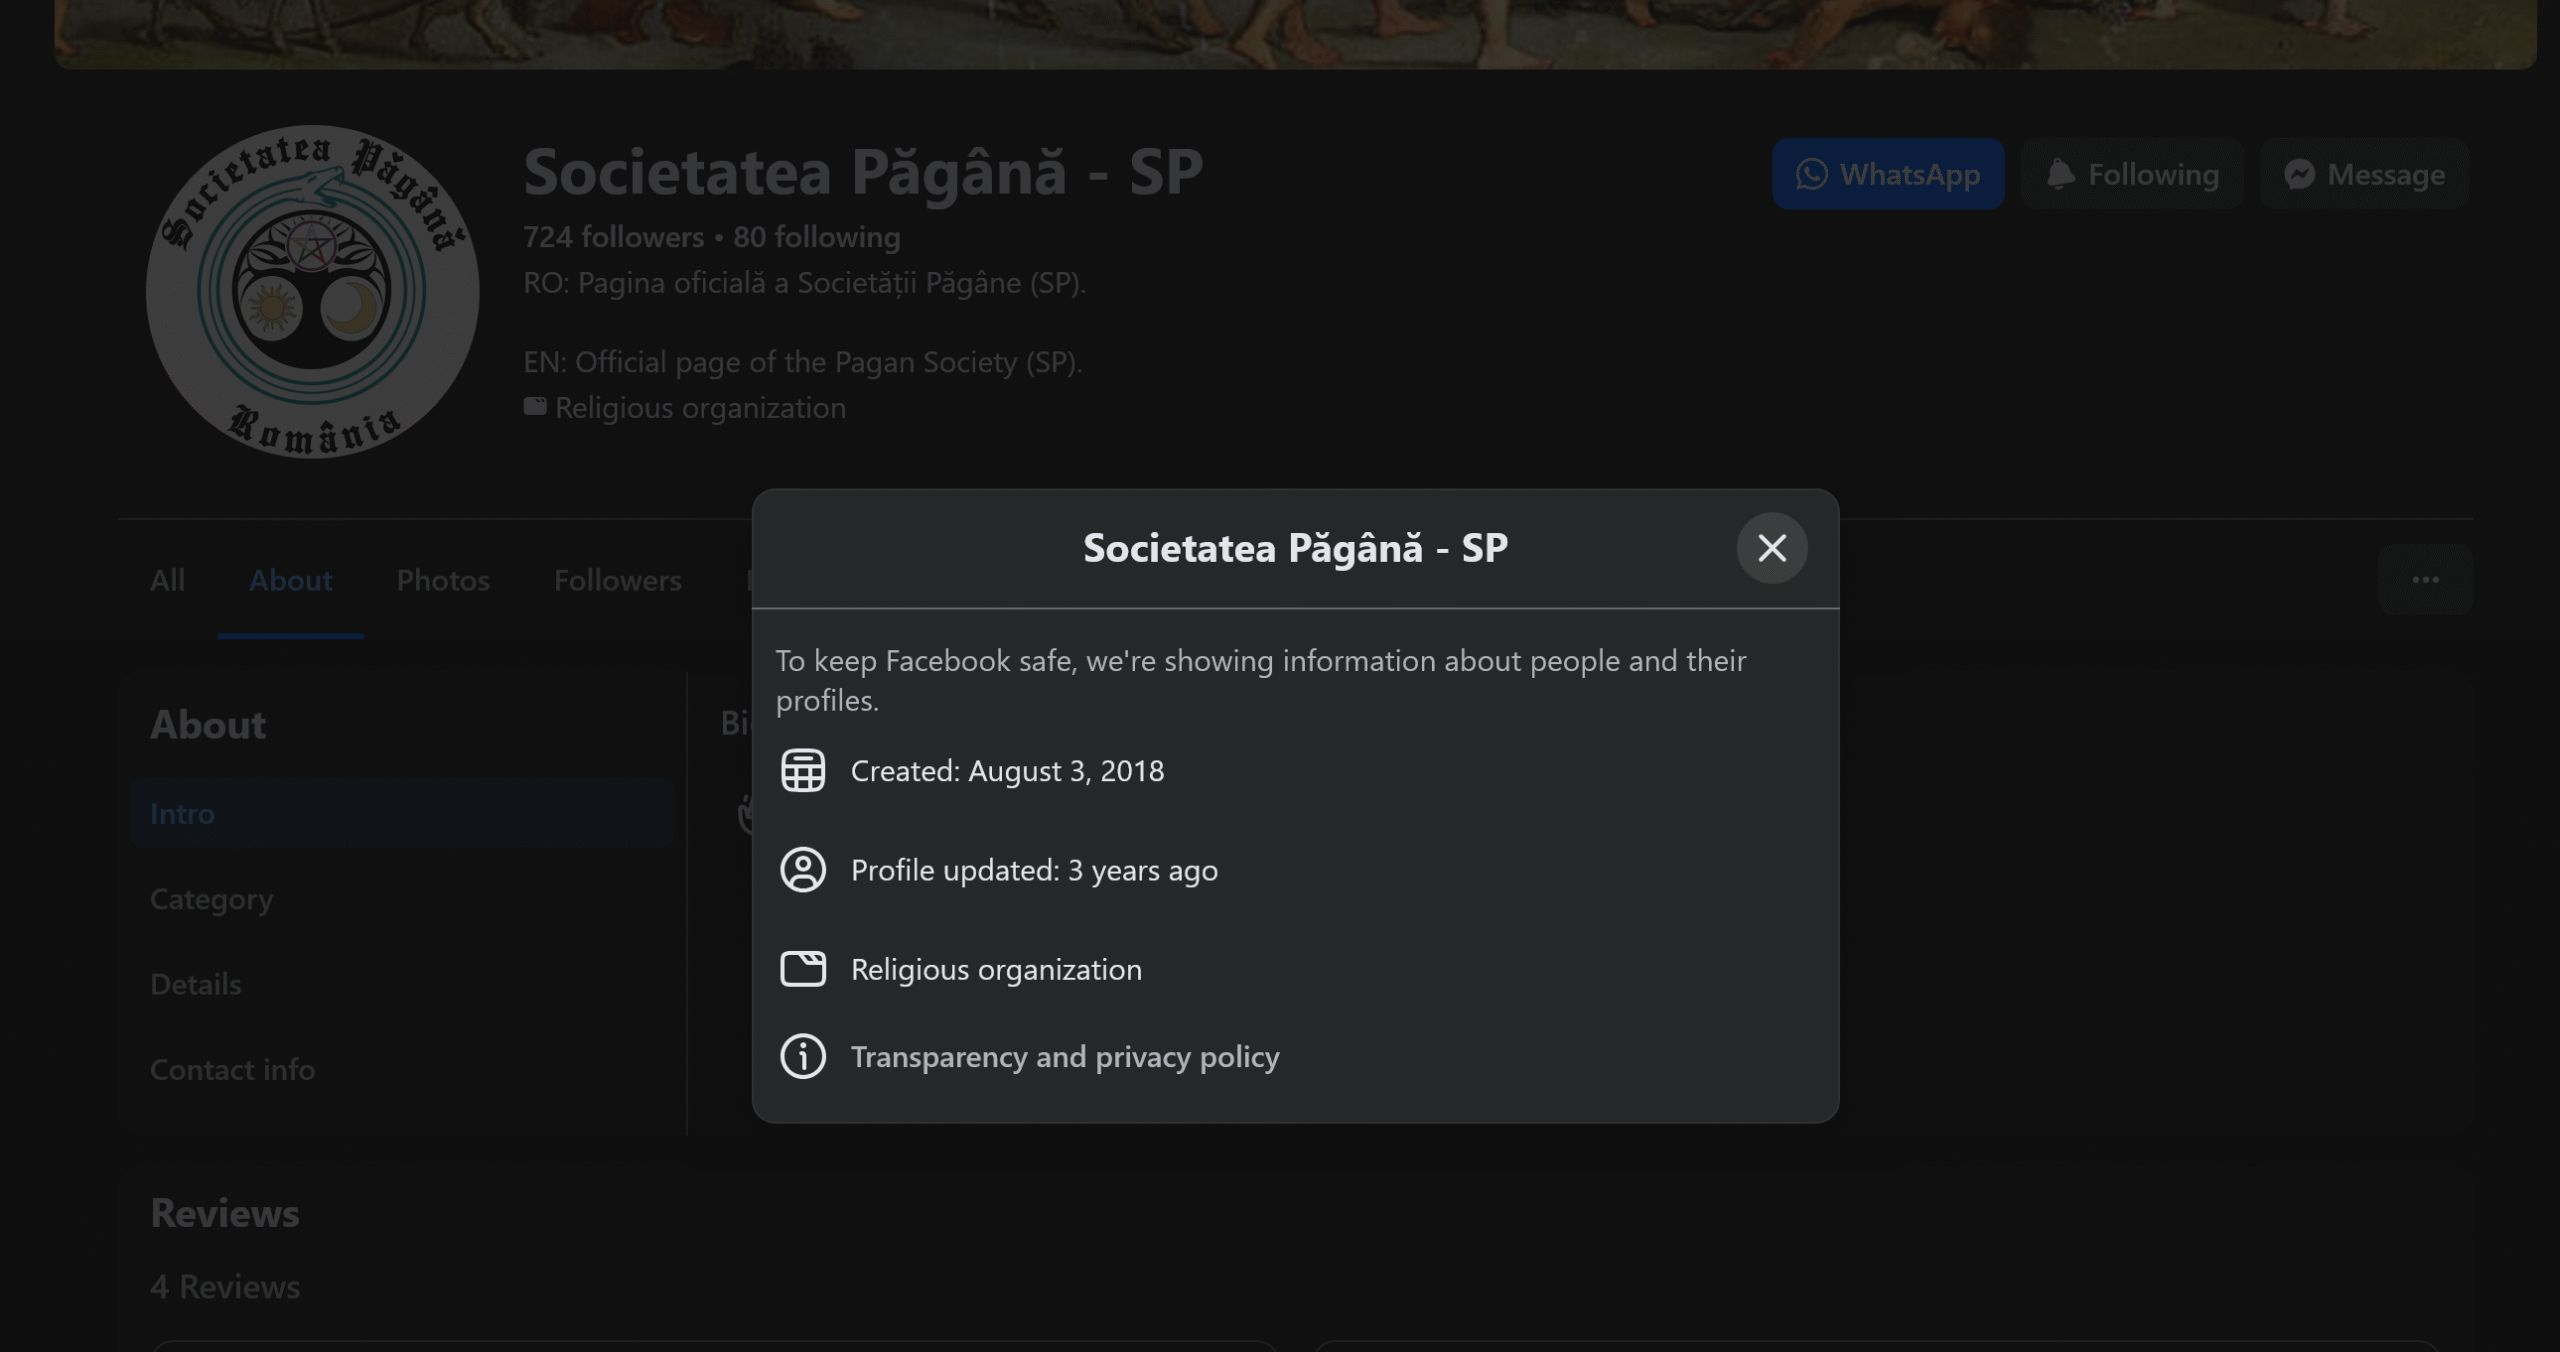This screenshot has height=1352, width=2560.
Task: Close the Societatea Păgână page info dialog
Action: click(x=1771, y=548)
